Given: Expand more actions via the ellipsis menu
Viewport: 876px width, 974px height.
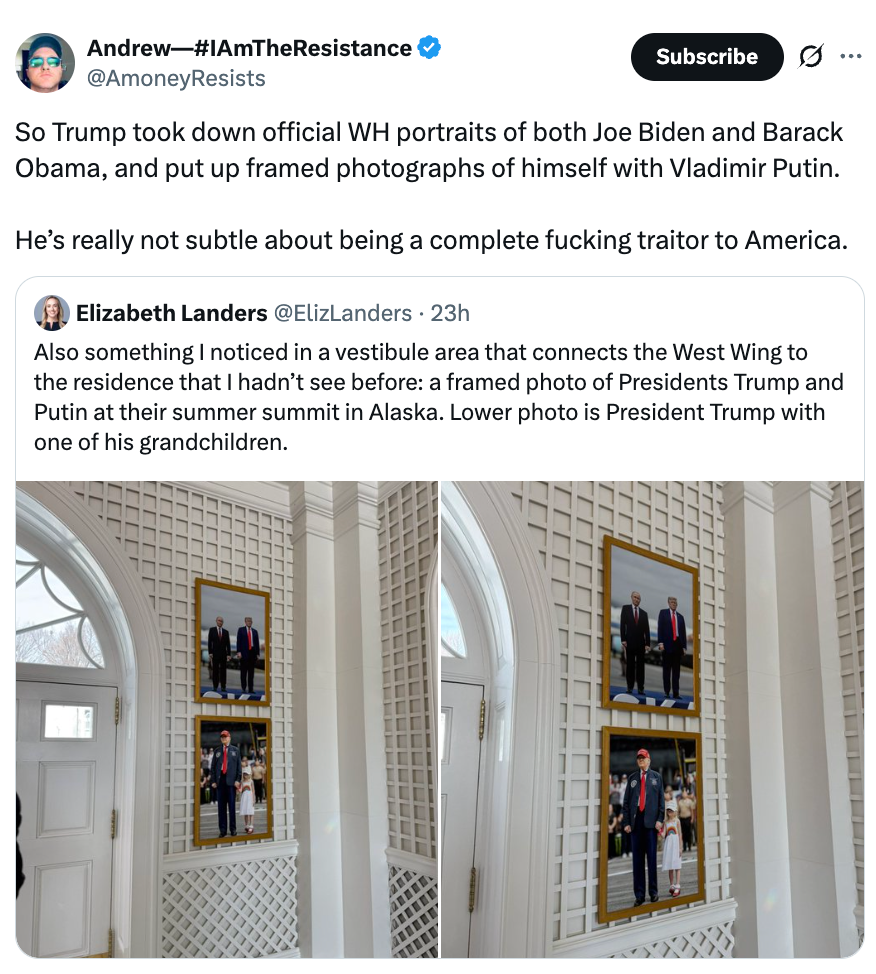Looking at the screenshot, I should pos(852,57).
